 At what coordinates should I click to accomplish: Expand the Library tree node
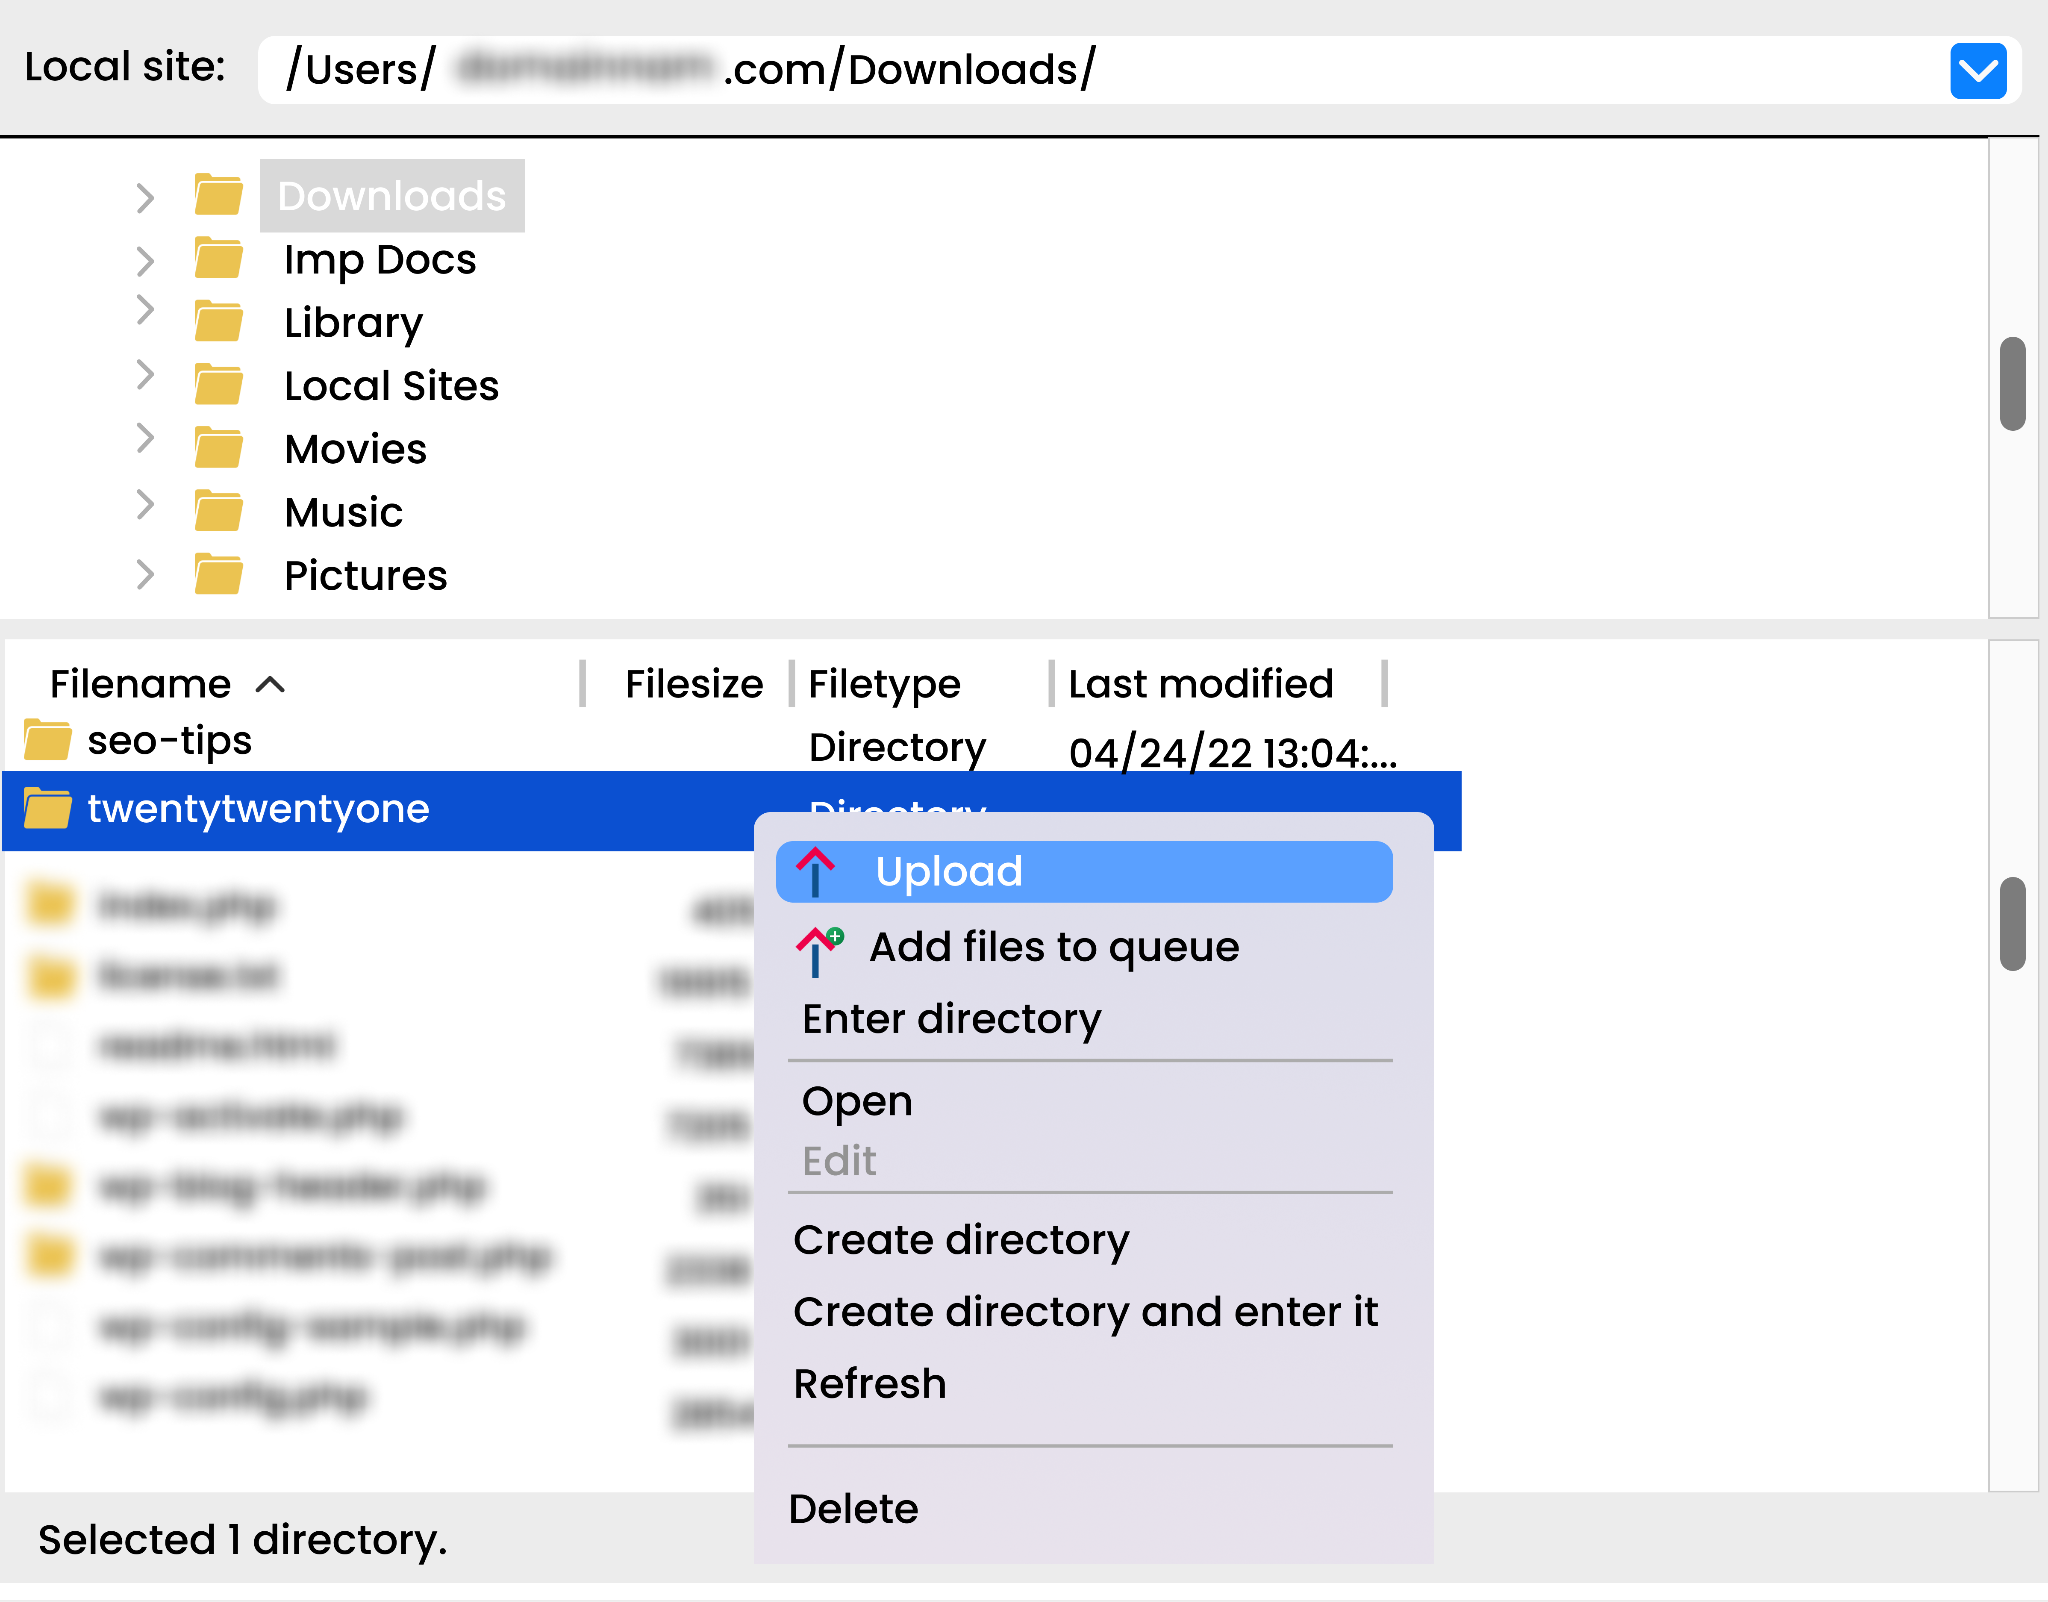click(145, 311)
